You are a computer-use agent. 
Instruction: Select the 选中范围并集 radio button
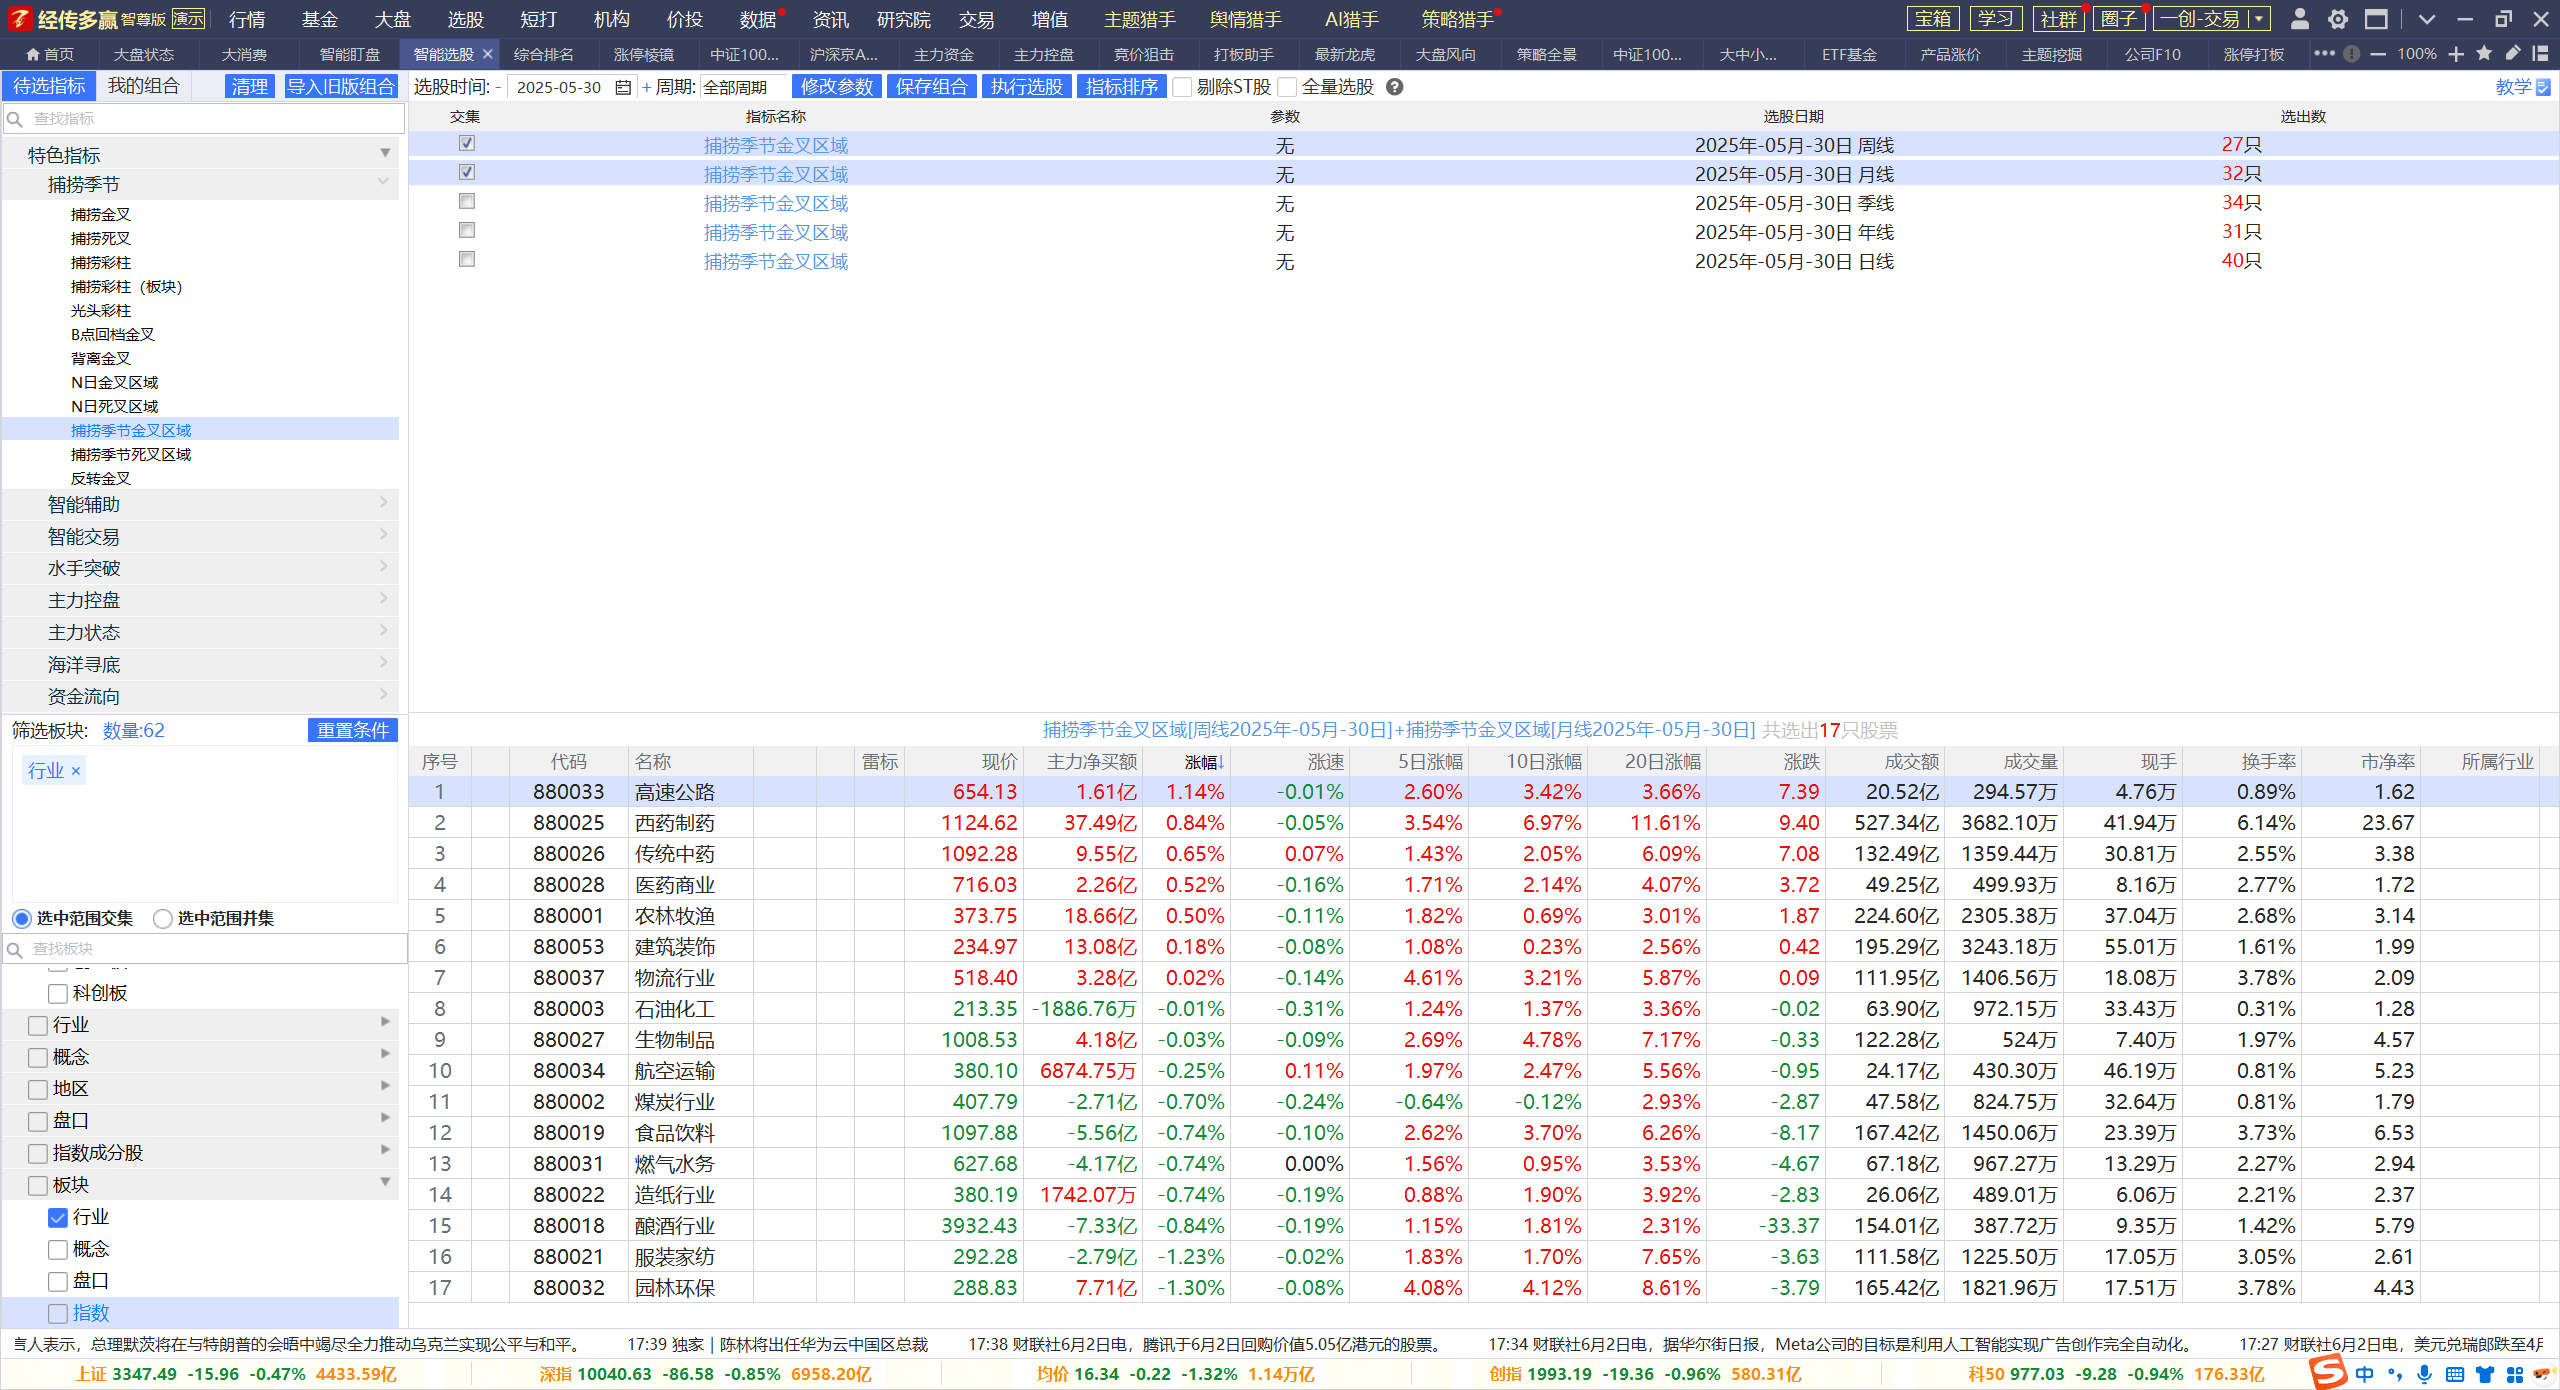[163, 918]
